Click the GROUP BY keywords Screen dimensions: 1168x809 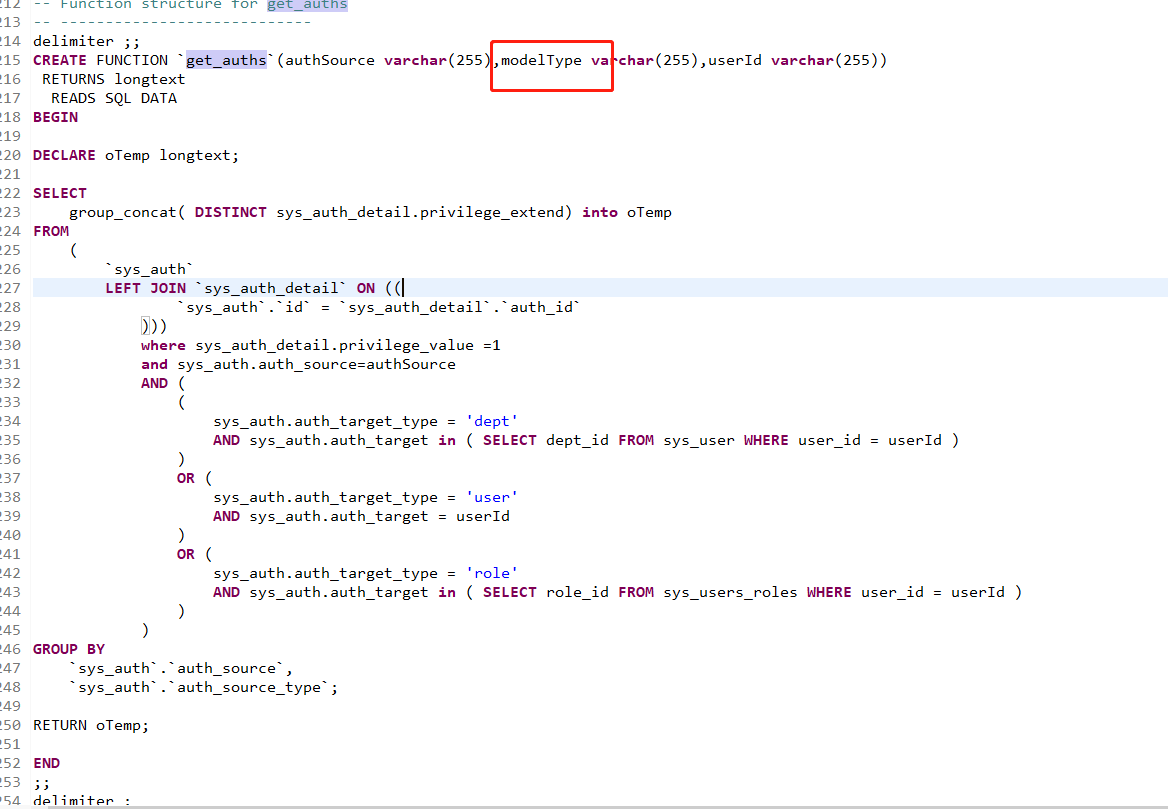[69, 649]
